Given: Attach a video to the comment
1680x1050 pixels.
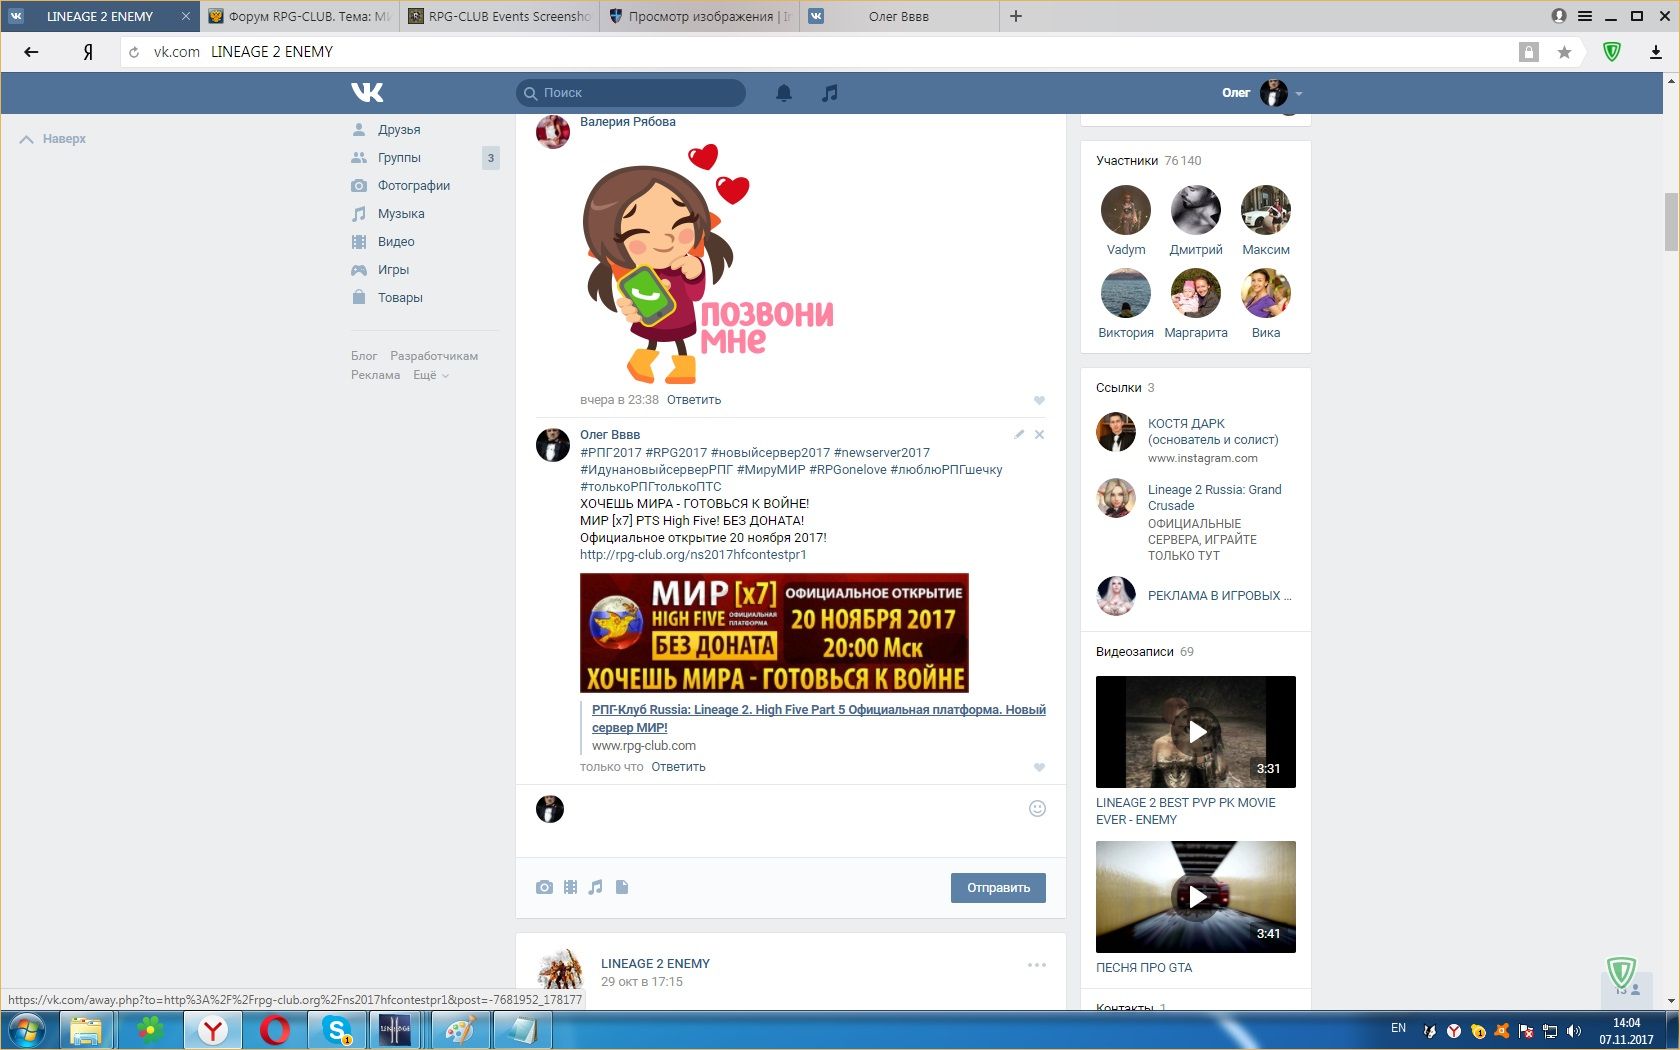Looking at the screenshot, I should (x=570, y=887).
